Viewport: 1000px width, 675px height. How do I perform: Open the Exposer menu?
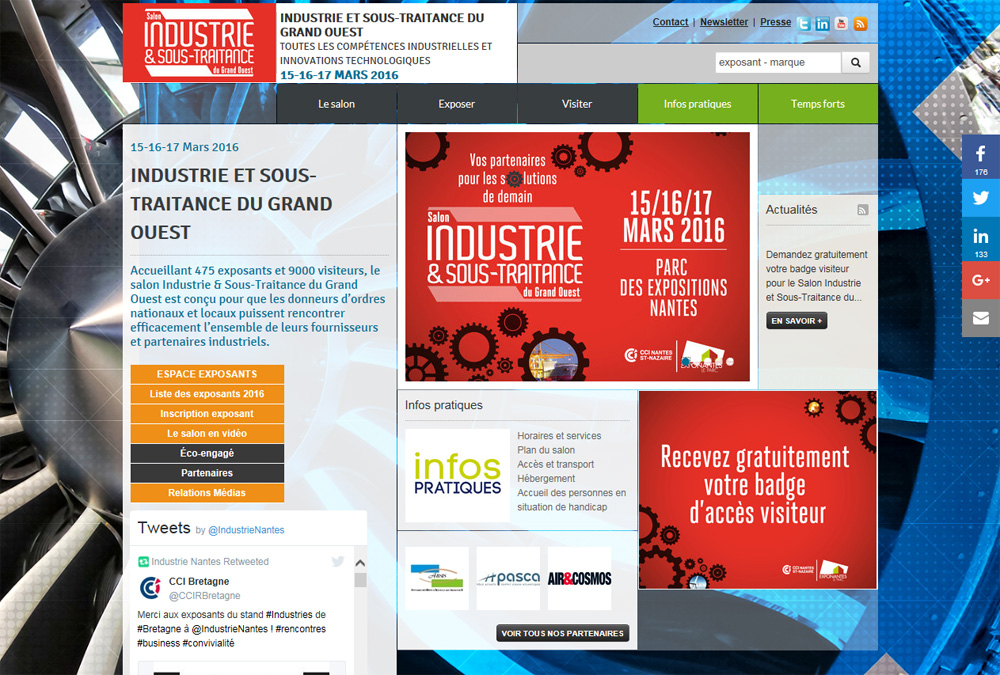[457, 104]
